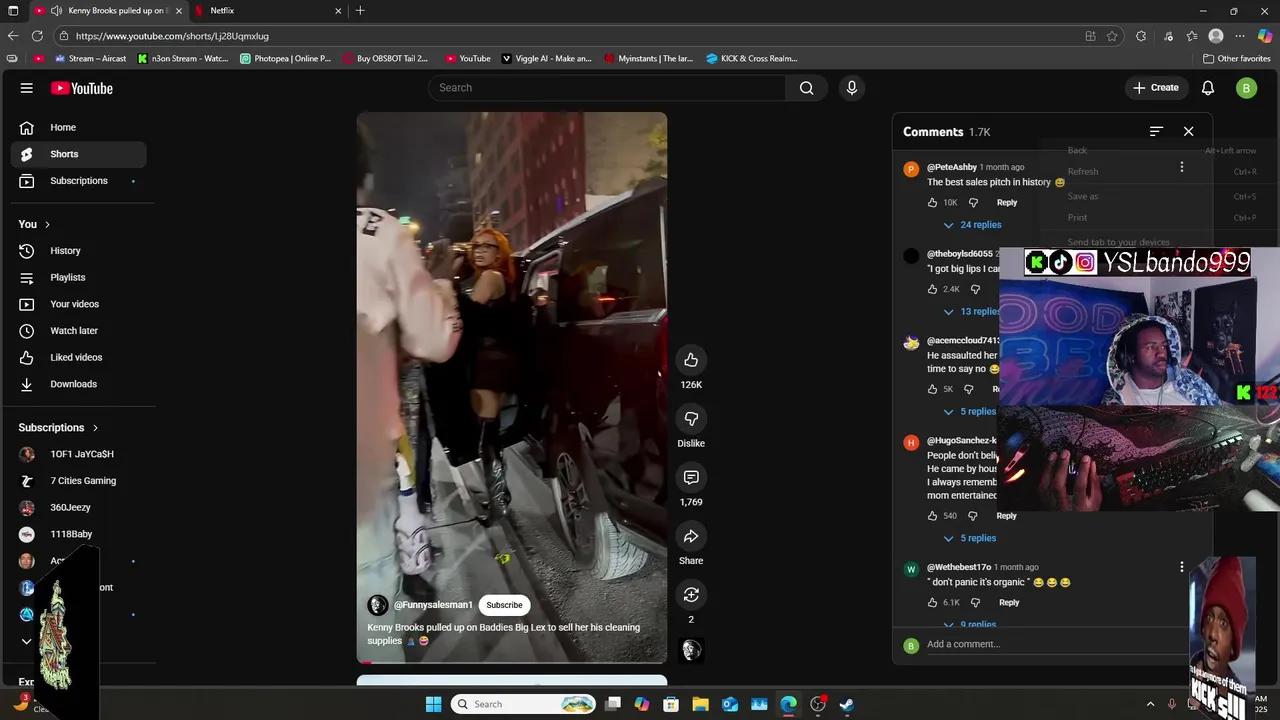The height and width of the screenshot is (720, 1280).
Task: Like @theboylsd6055's comment
Action: [x=932, y=289]
